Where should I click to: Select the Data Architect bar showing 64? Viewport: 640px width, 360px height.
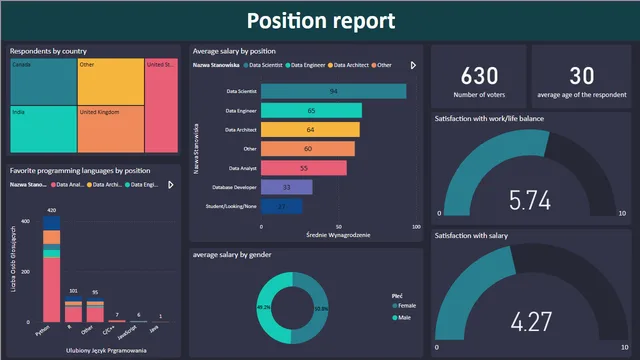pyautogui.click(x=310, y=130)
